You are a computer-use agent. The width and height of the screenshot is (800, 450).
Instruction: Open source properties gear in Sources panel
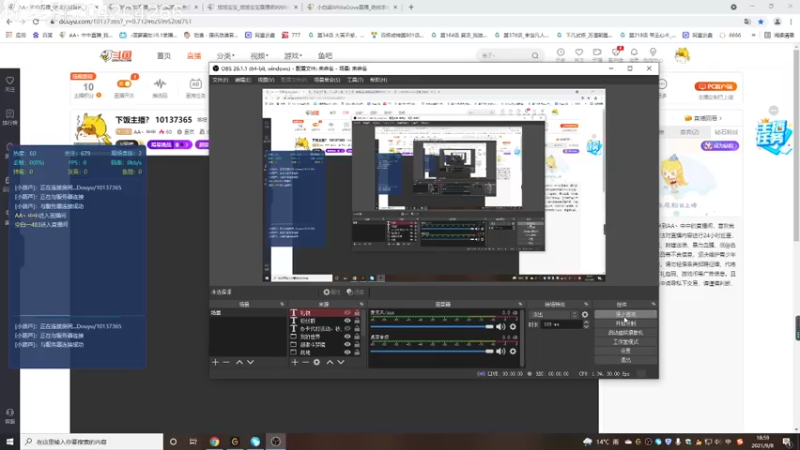tap(317, 362)
